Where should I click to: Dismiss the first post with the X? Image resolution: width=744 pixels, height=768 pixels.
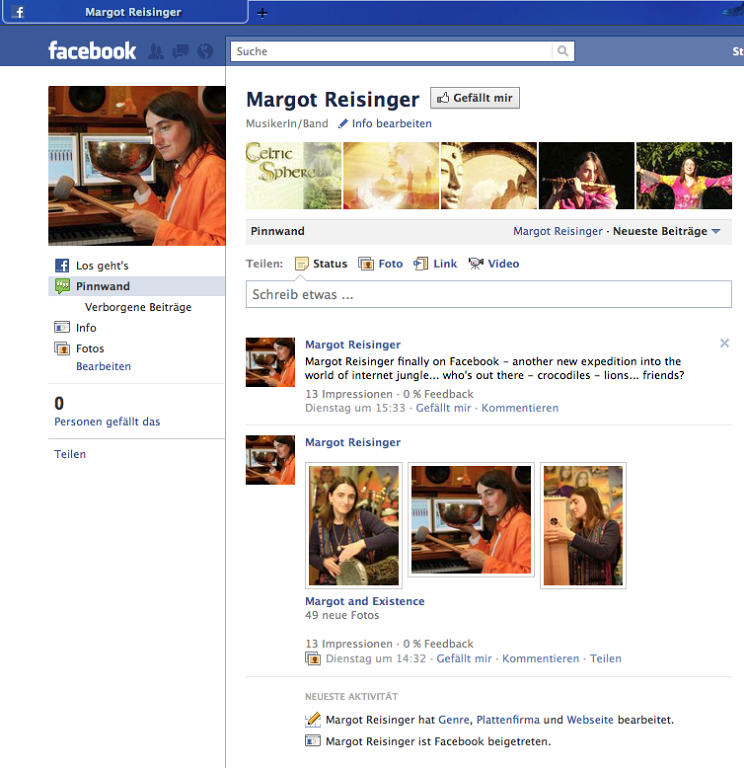click(x=724, y=343)
